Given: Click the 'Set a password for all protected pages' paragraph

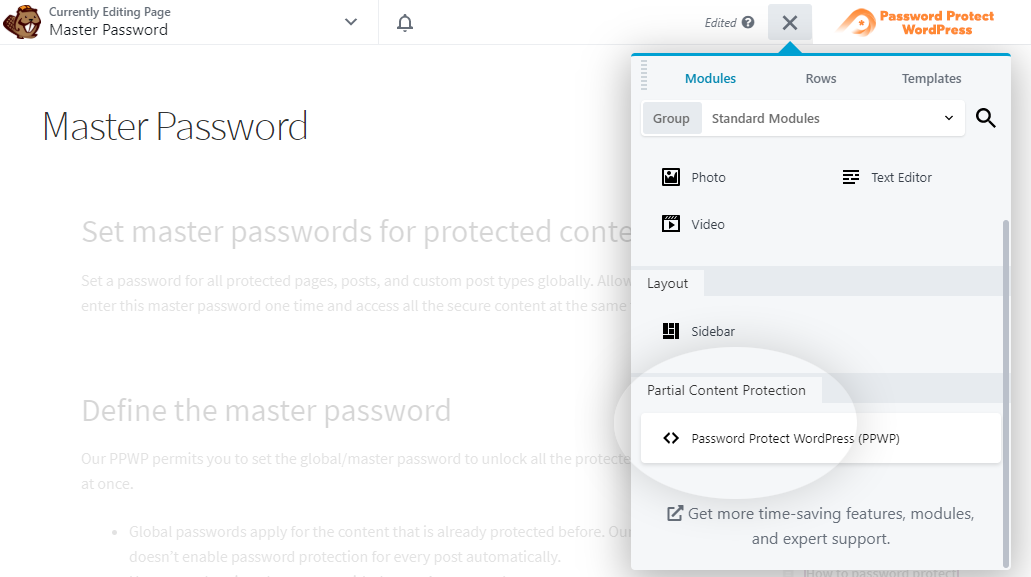Looking at the screenshot, I should point(356,293).
